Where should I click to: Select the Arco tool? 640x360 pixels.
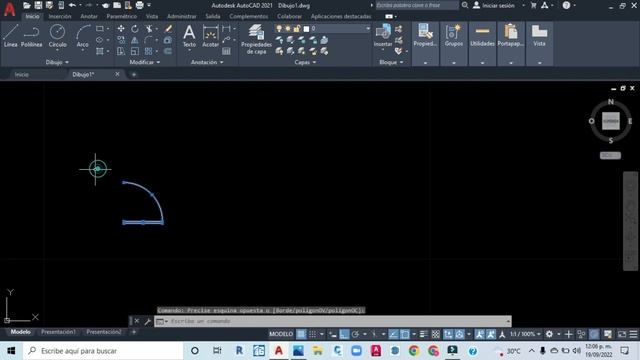(82, 36)
